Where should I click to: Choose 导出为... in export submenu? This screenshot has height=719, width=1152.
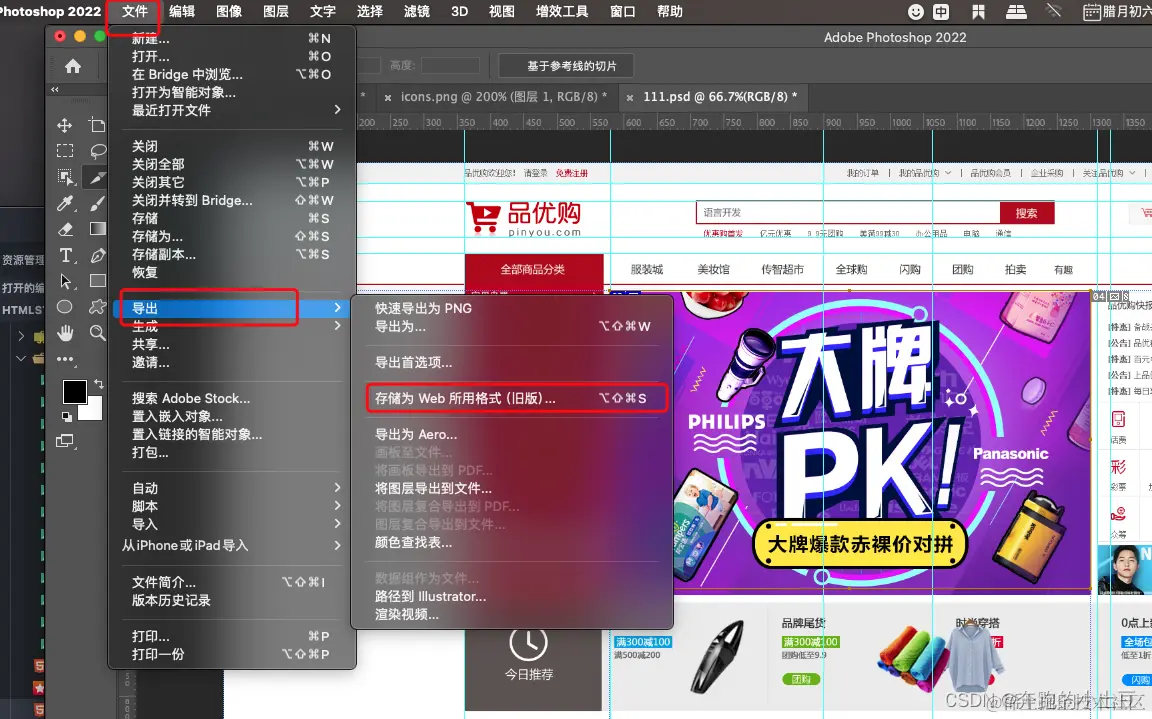pos(512,326)
